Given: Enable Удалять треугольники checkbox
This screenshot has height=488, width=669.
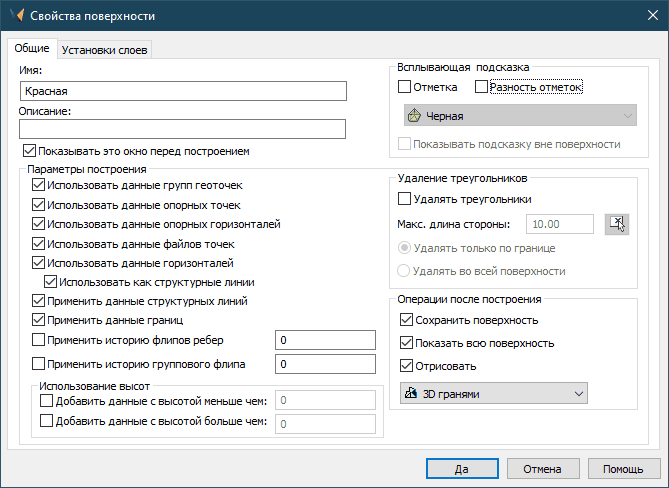Looking at the screenshot, I should (x=405, y=199).
